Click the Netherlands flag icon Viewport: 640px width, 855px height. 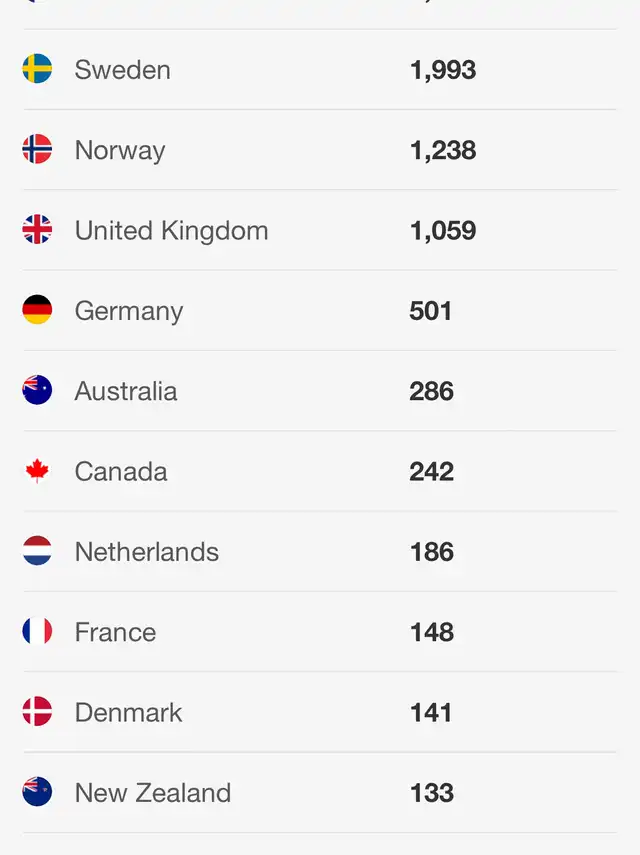point(37,551)
